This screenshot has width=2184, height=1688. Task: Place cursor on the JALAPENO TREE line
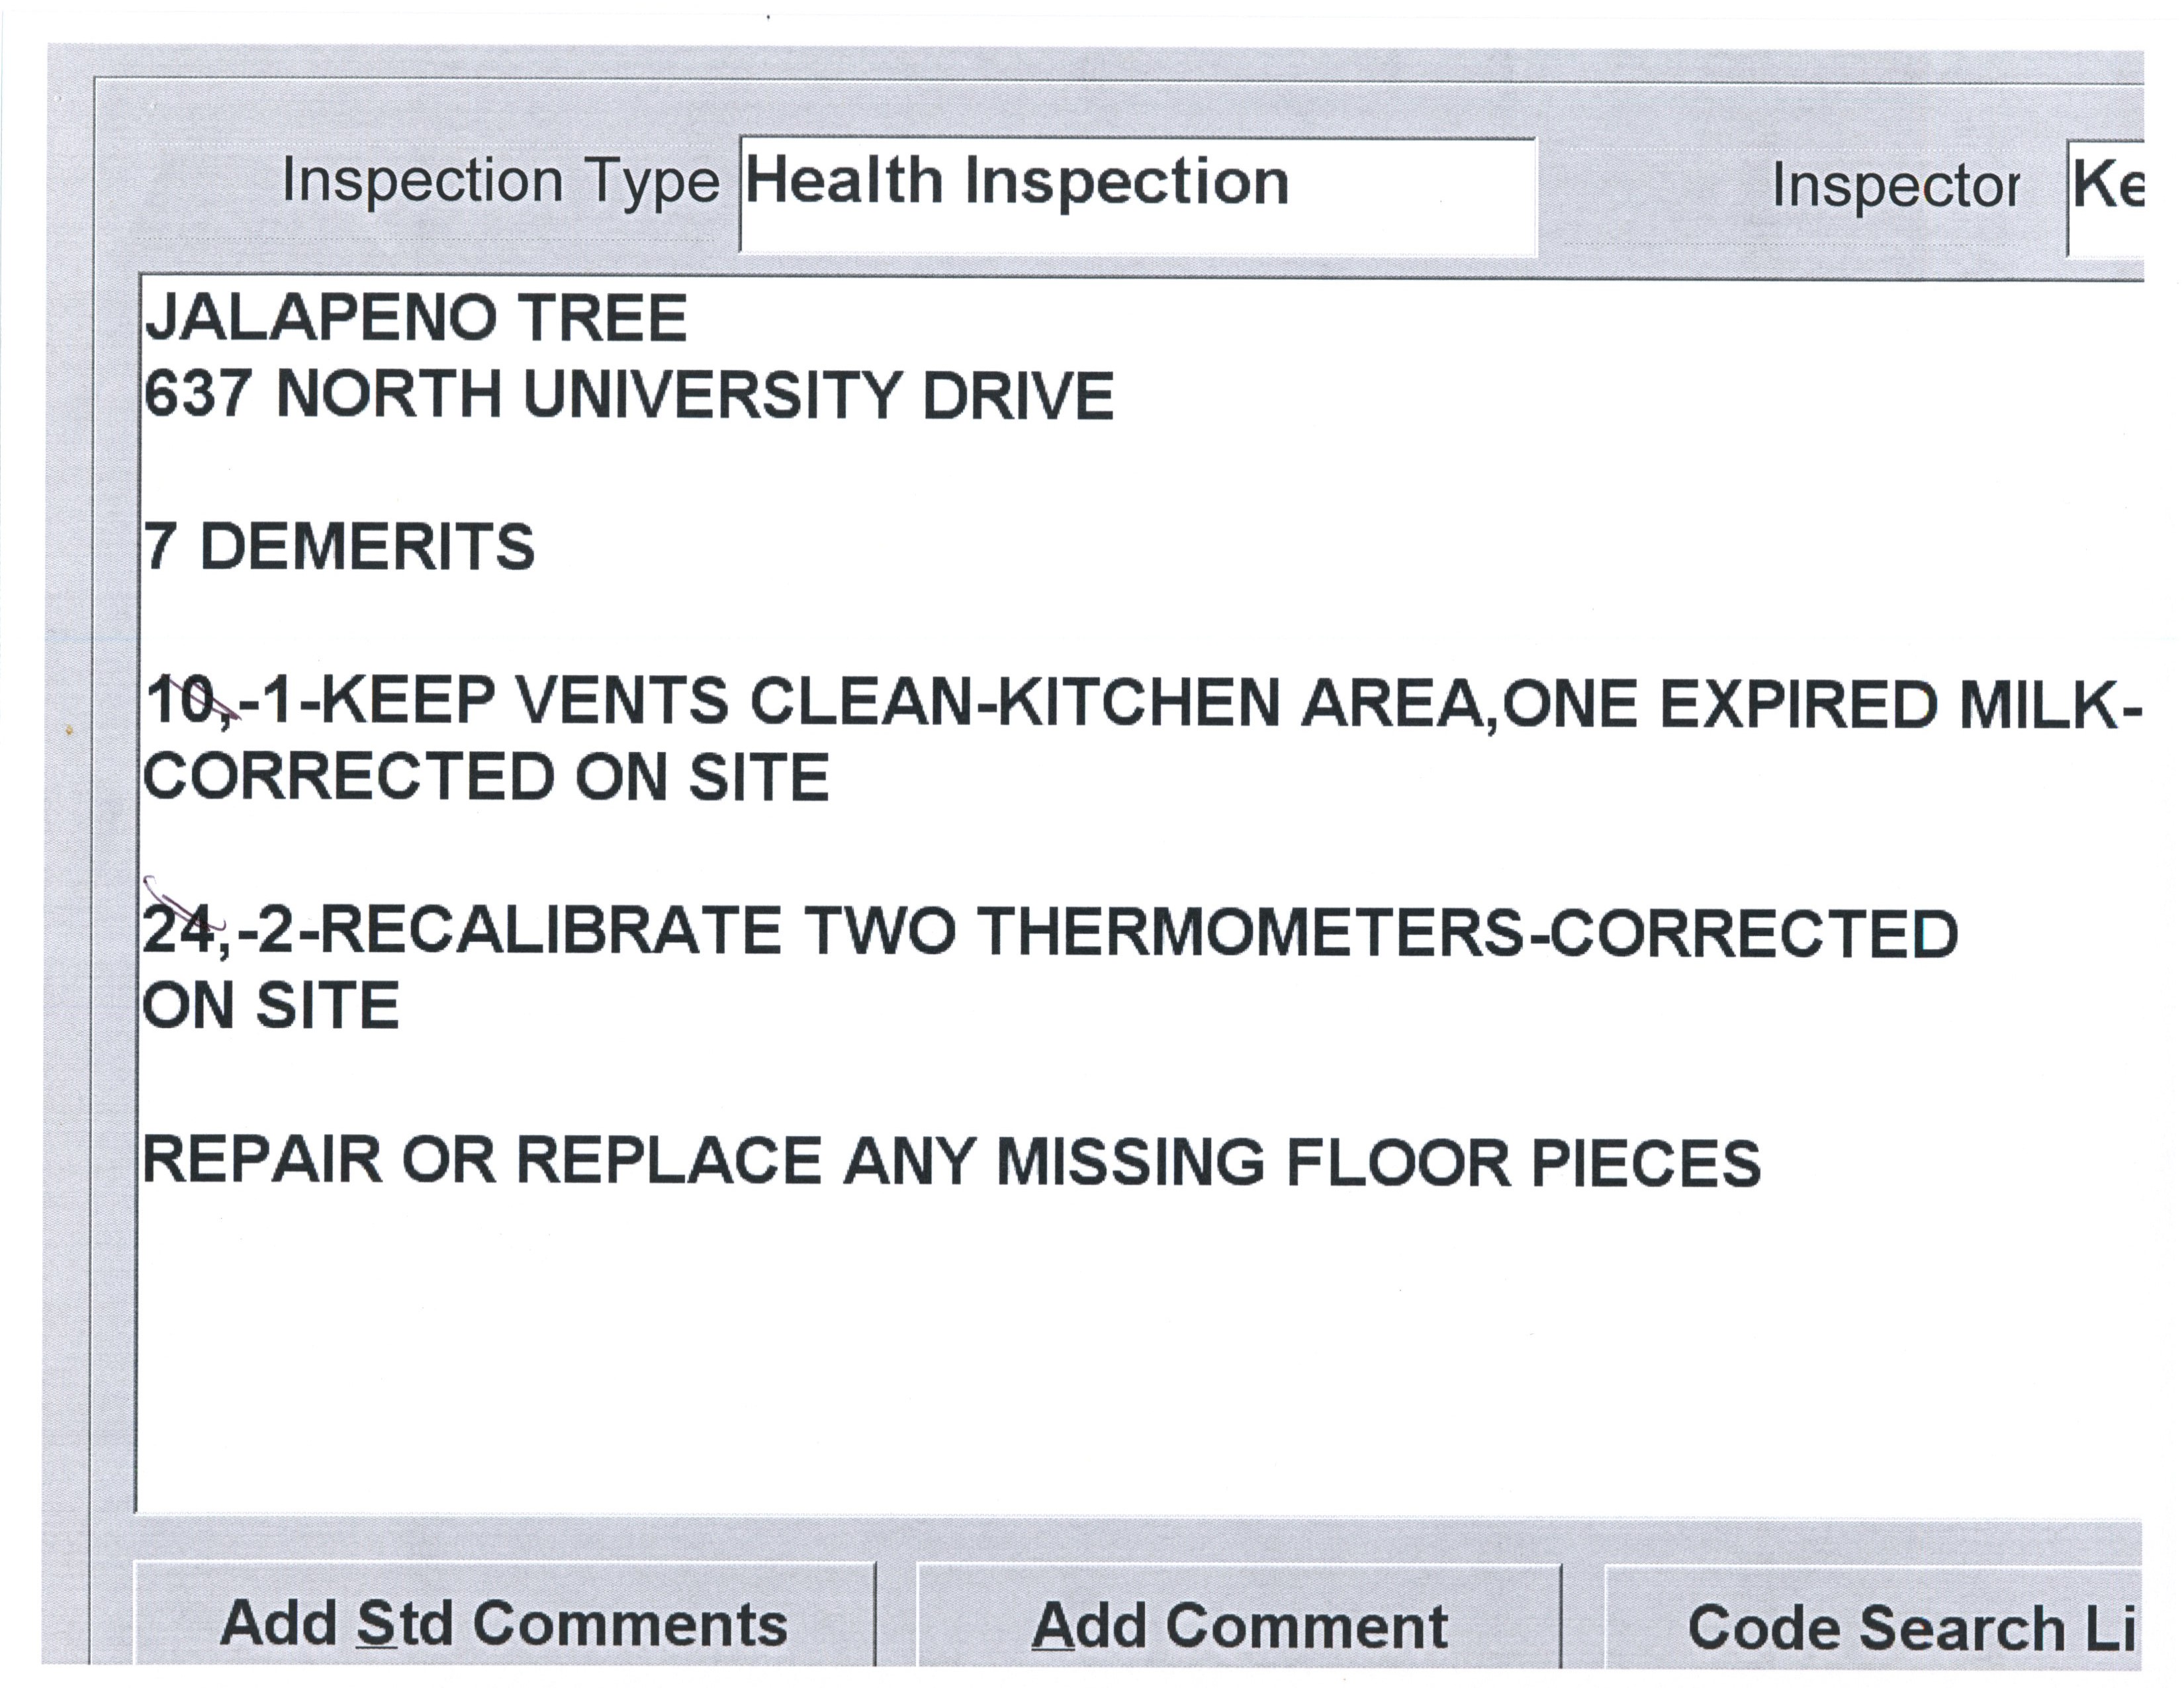coord(416,318)
